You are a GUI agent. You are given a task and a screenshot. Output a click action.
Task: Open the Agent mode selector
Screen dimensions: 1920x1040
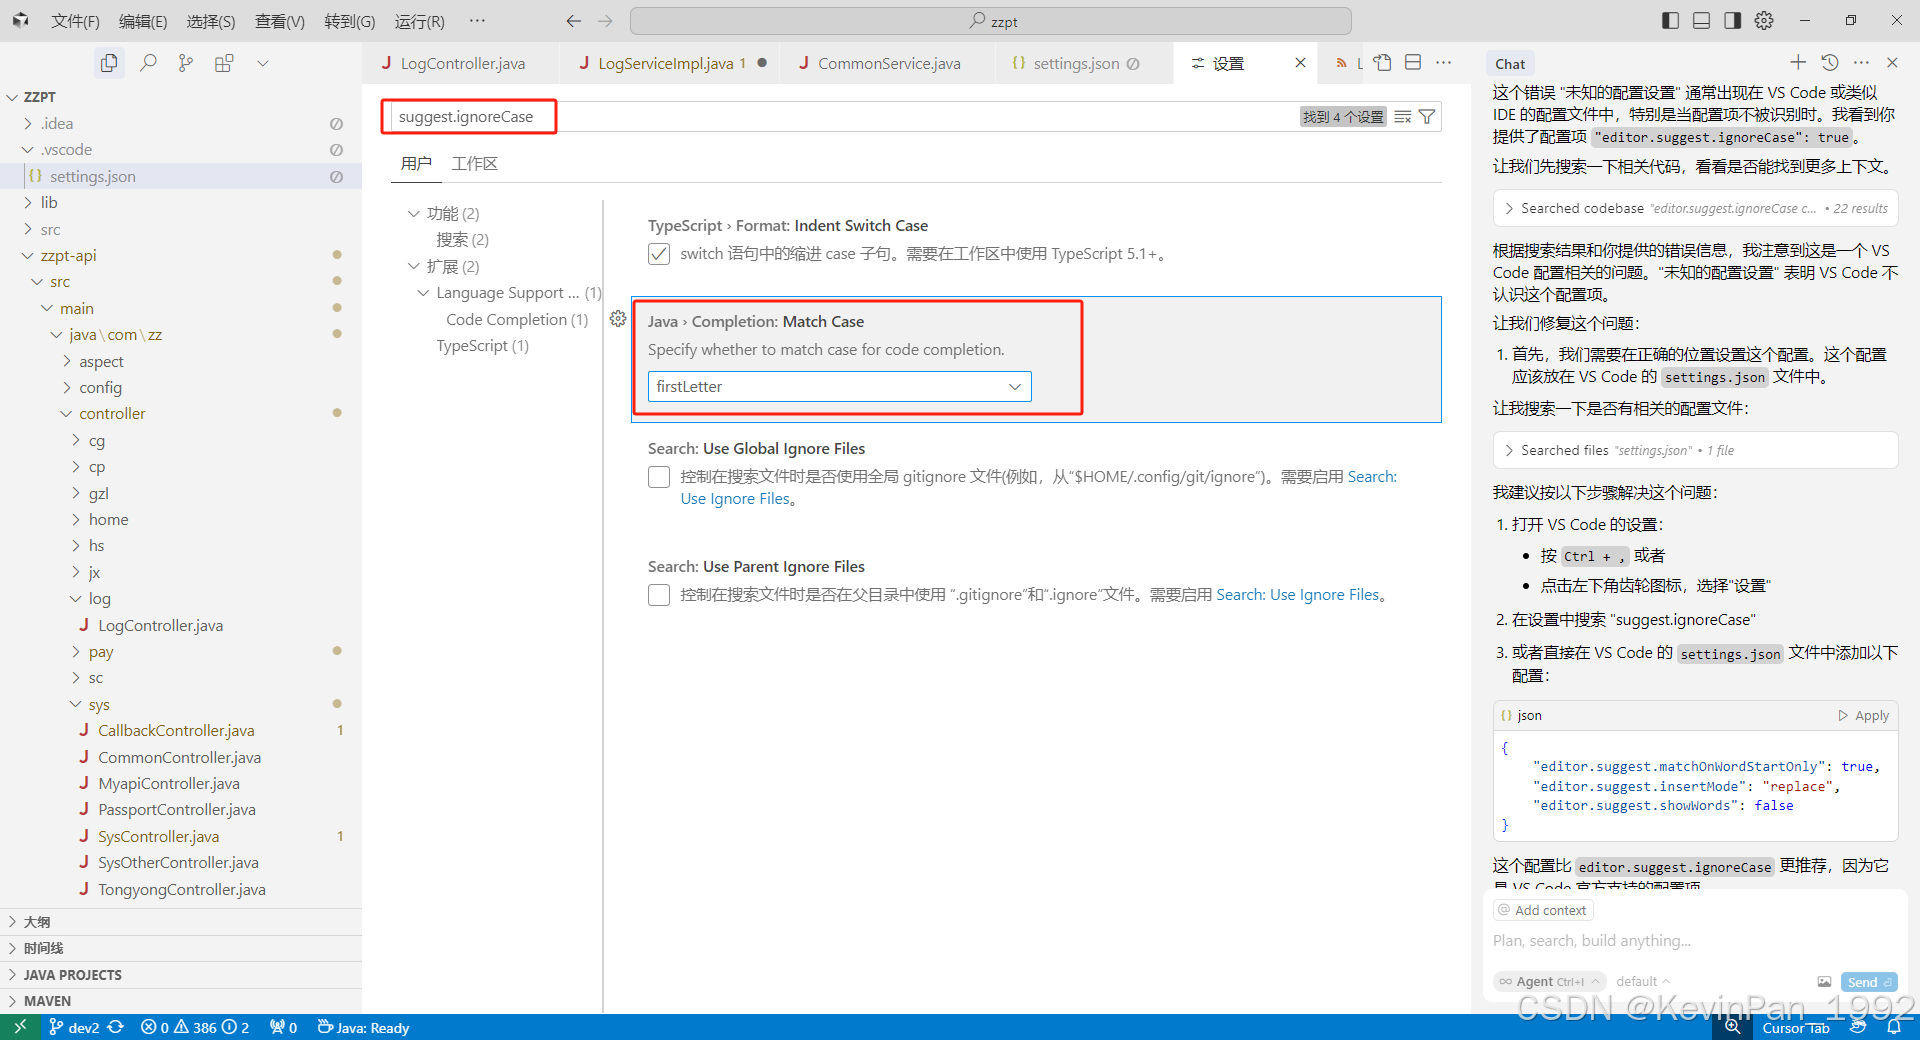pyautogui.click(x=1549, y=982)
